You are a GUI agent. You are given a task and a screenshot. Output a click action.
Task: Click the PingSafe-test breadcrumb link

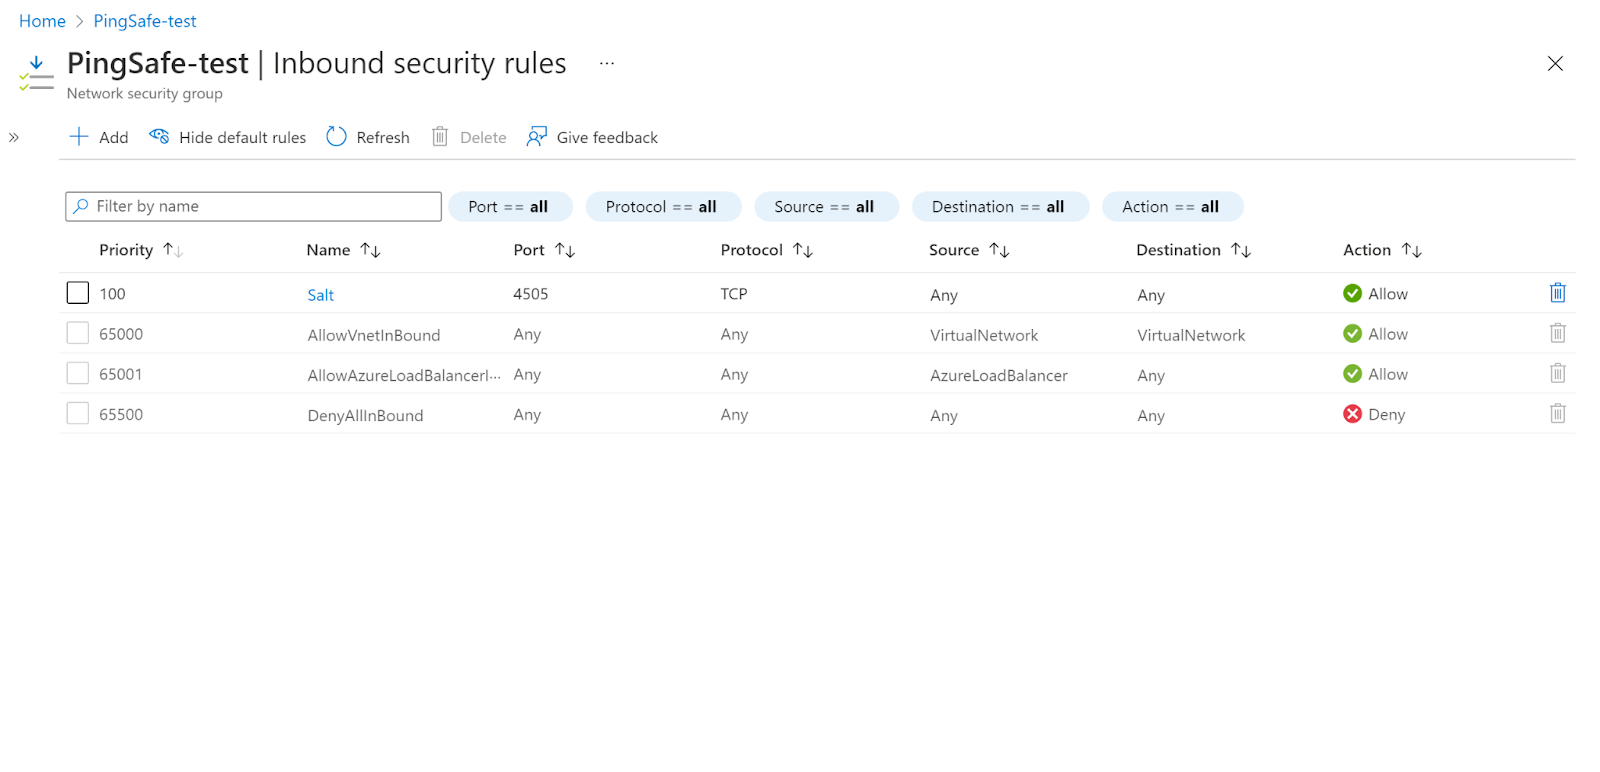[x=145, y=21]
